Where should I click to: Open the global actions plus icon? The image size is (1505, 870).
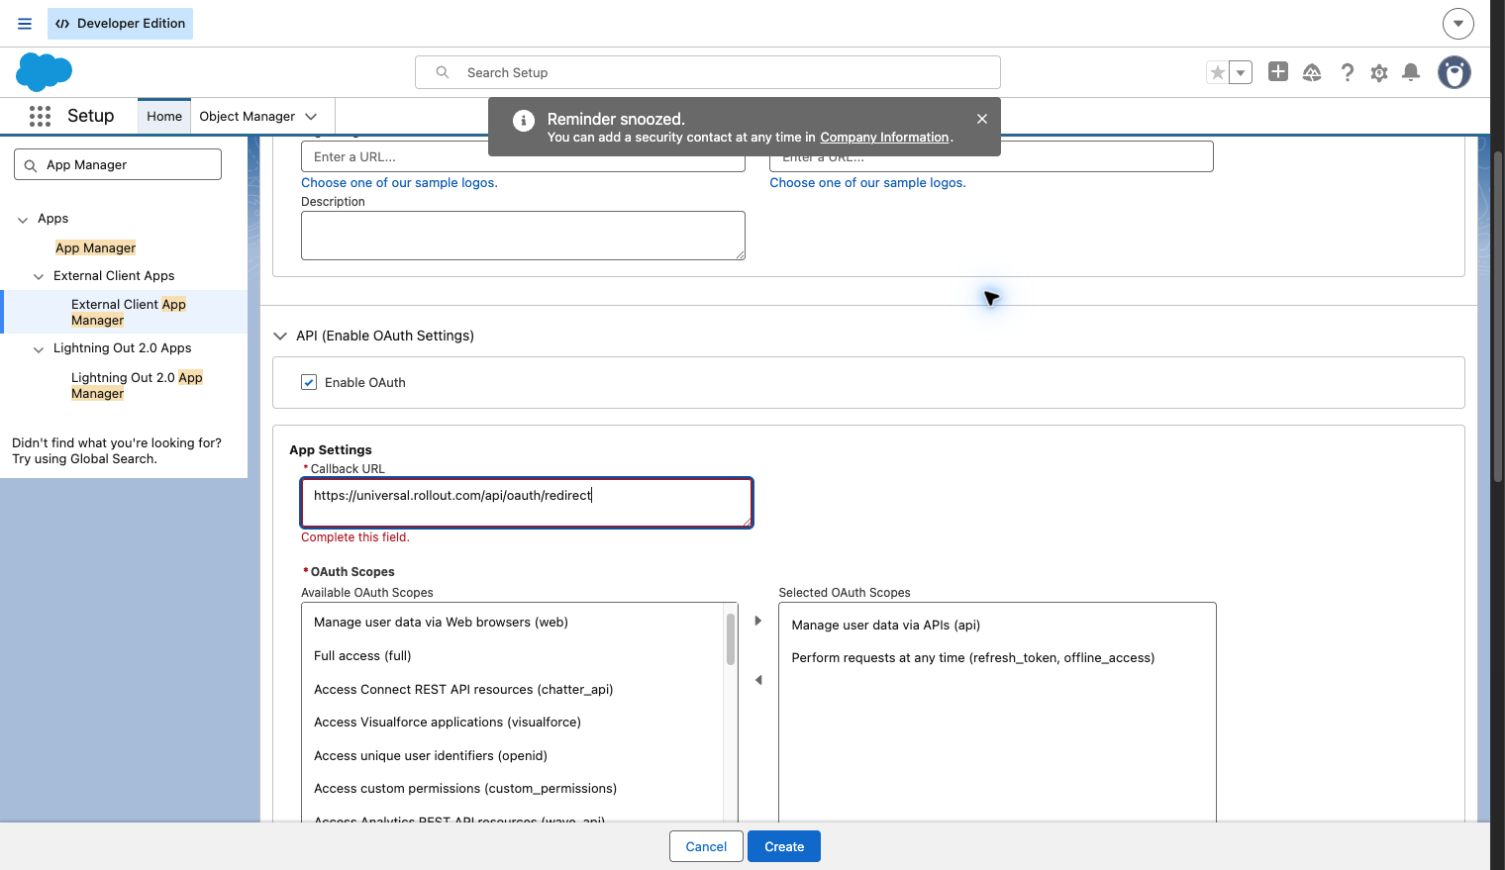(x=1278, y=71)
